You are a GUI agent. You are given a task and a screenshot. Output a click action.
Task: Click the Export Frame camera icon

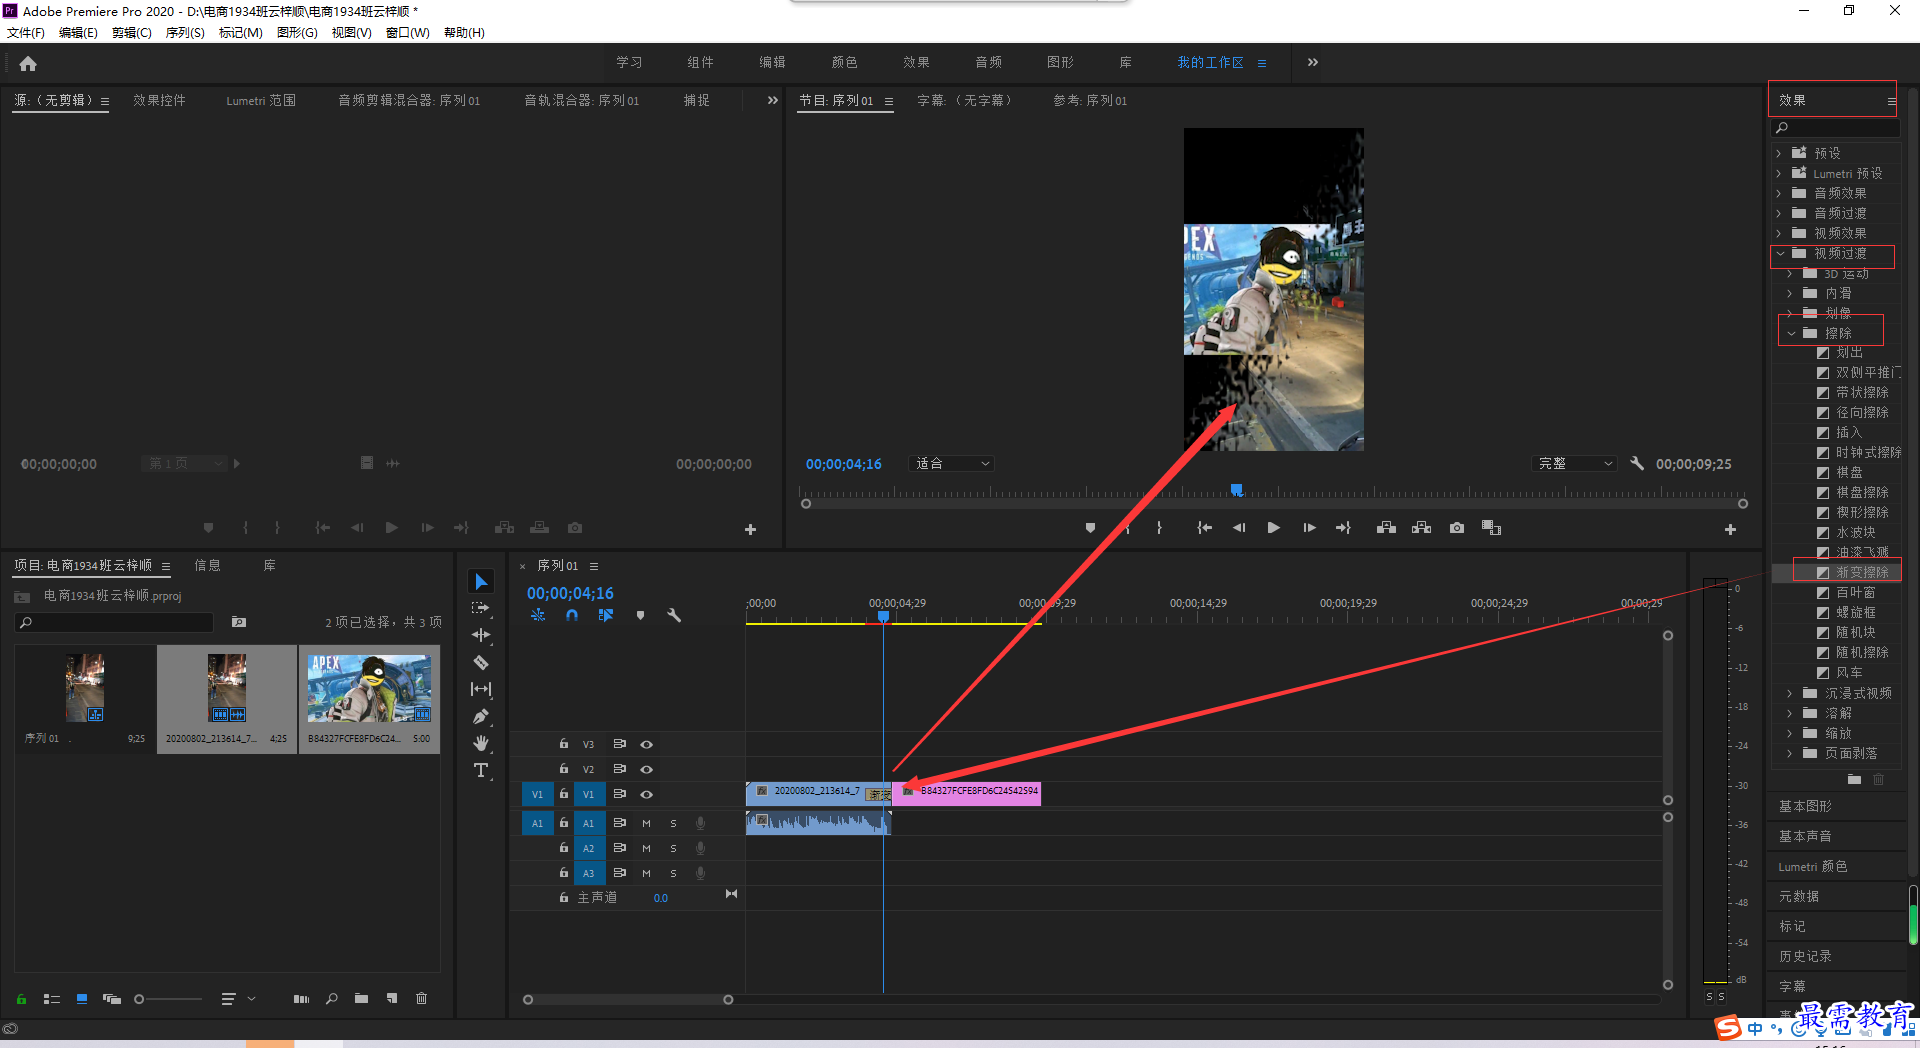[x=1457, y=528]
